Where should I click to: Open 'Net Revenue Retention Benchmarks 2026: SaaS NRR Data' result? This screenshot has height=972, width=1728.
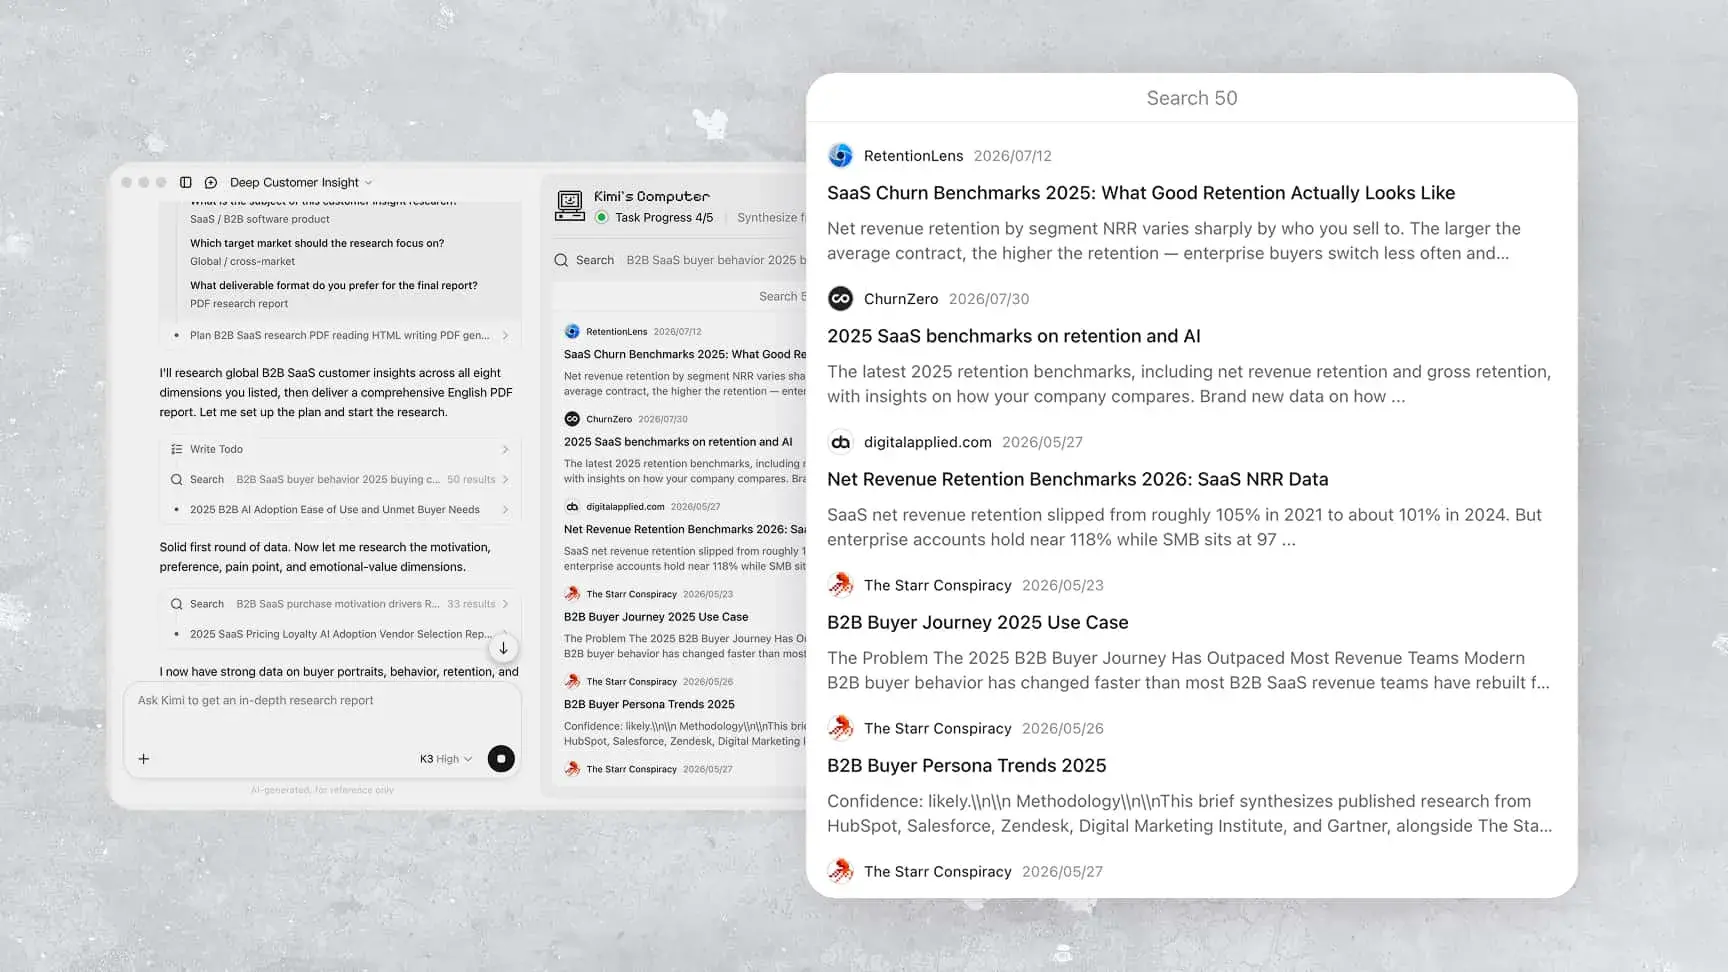click(x=1078, y=479)
